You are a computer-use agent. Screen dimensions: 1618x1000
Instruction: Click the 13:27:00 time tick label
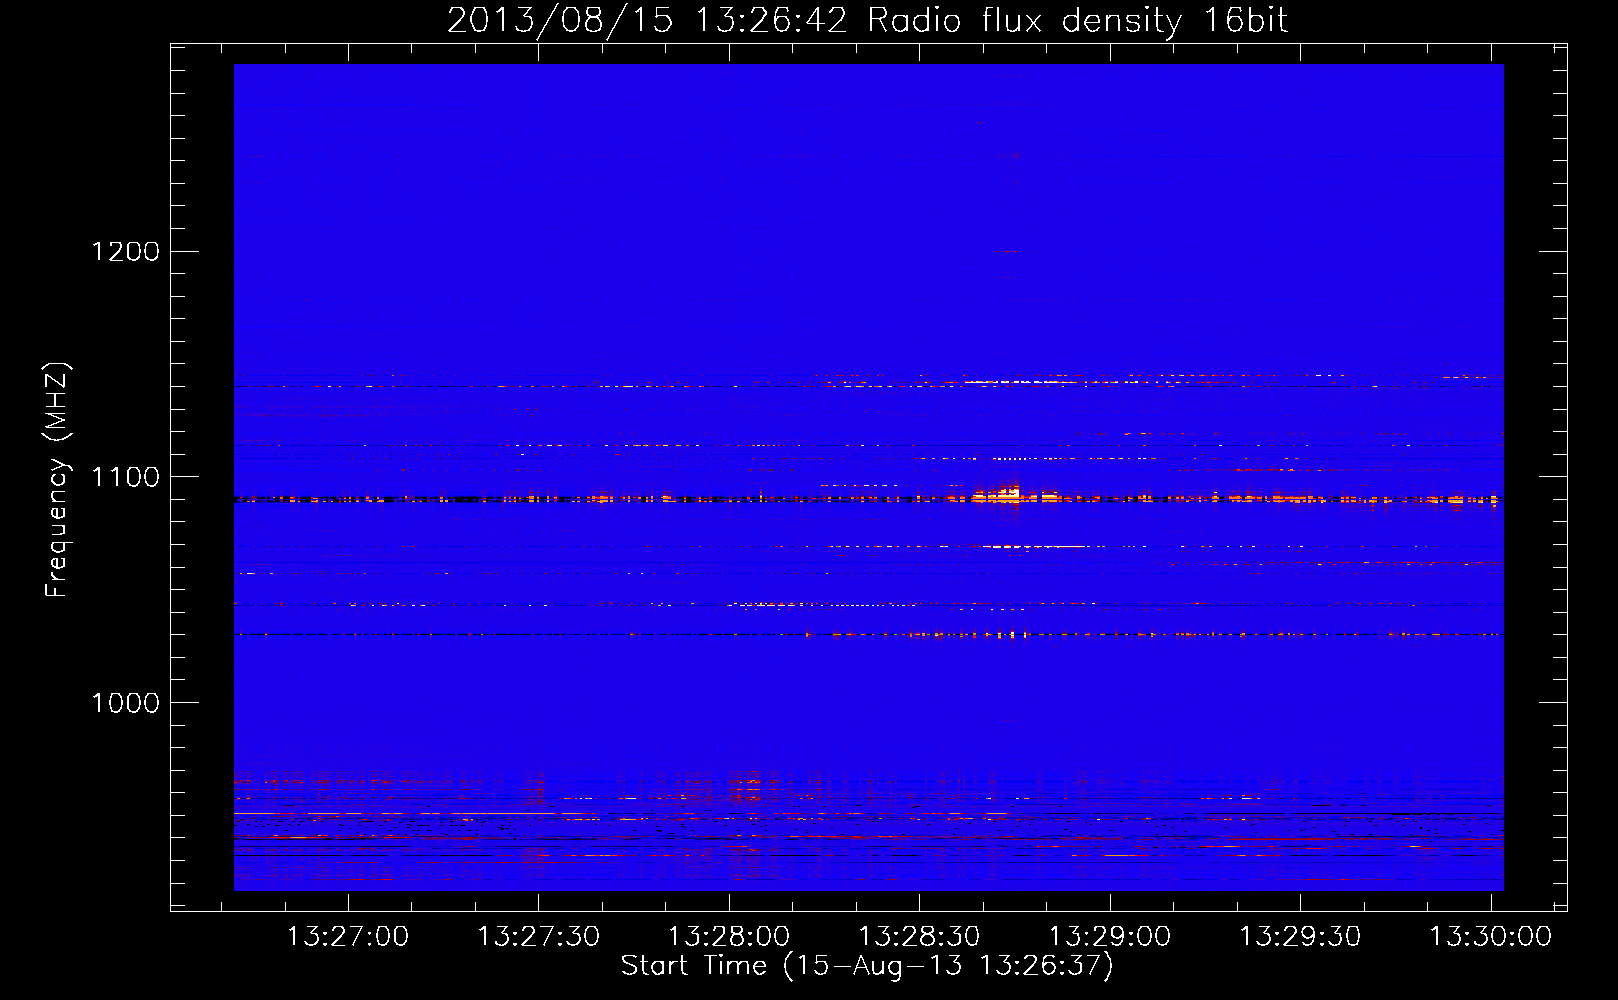coord(348,937)
